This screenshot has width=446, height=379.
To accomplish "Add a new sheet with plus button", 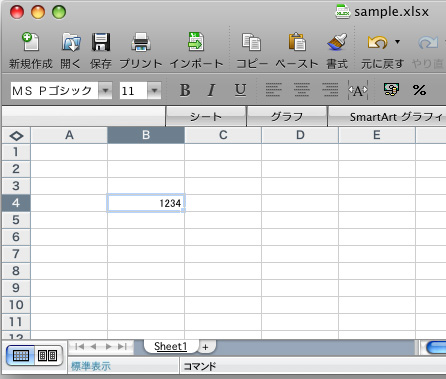I will click(206, 347).
